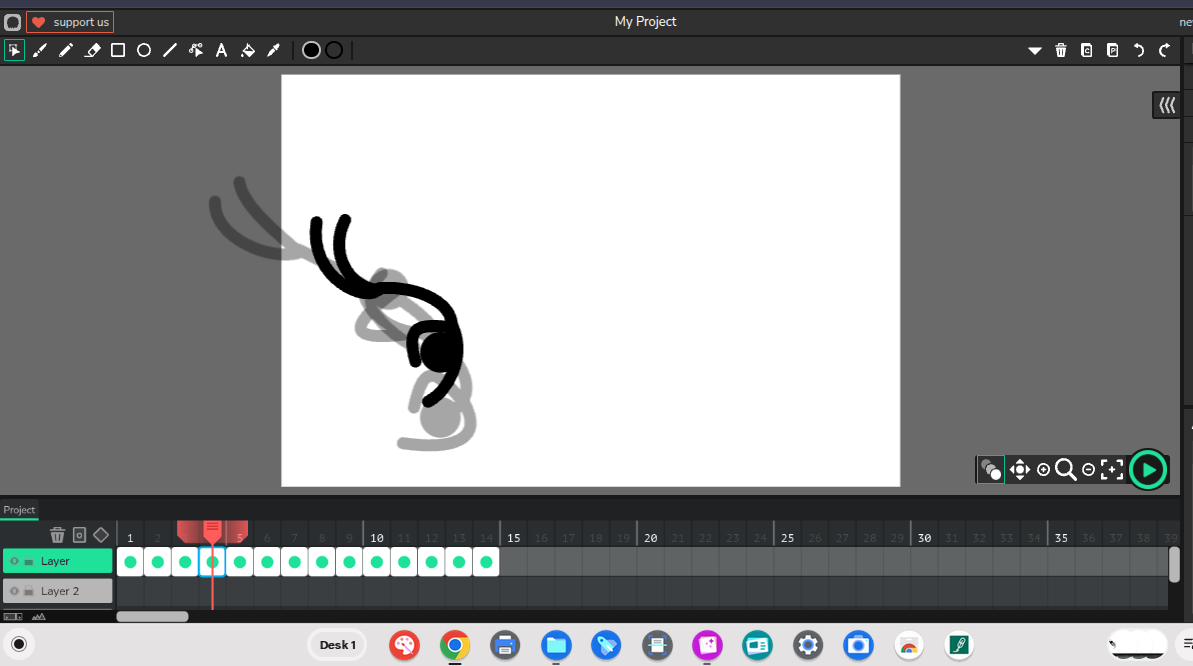Open the tool options dropdown arrow

tap(1035, 50)
